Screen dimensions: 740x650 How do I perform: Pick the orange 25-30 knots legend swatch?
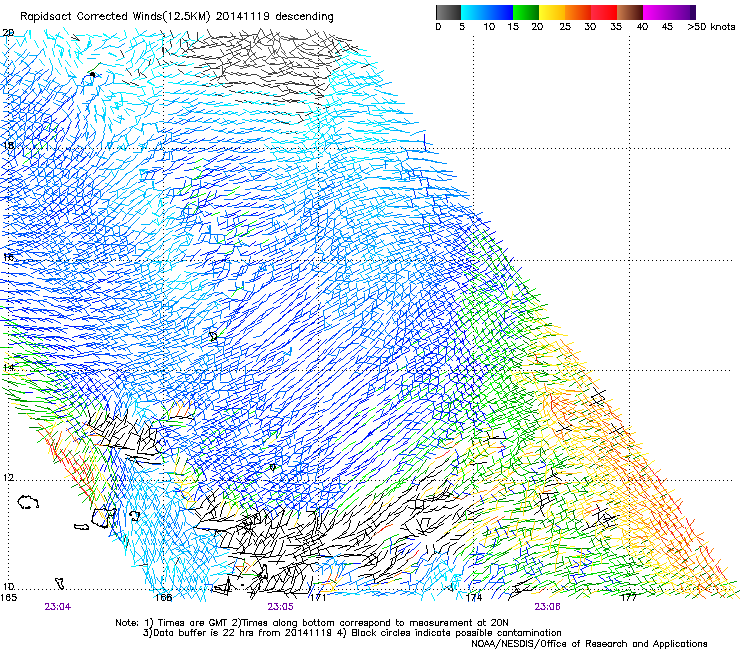tap(578, 12)
